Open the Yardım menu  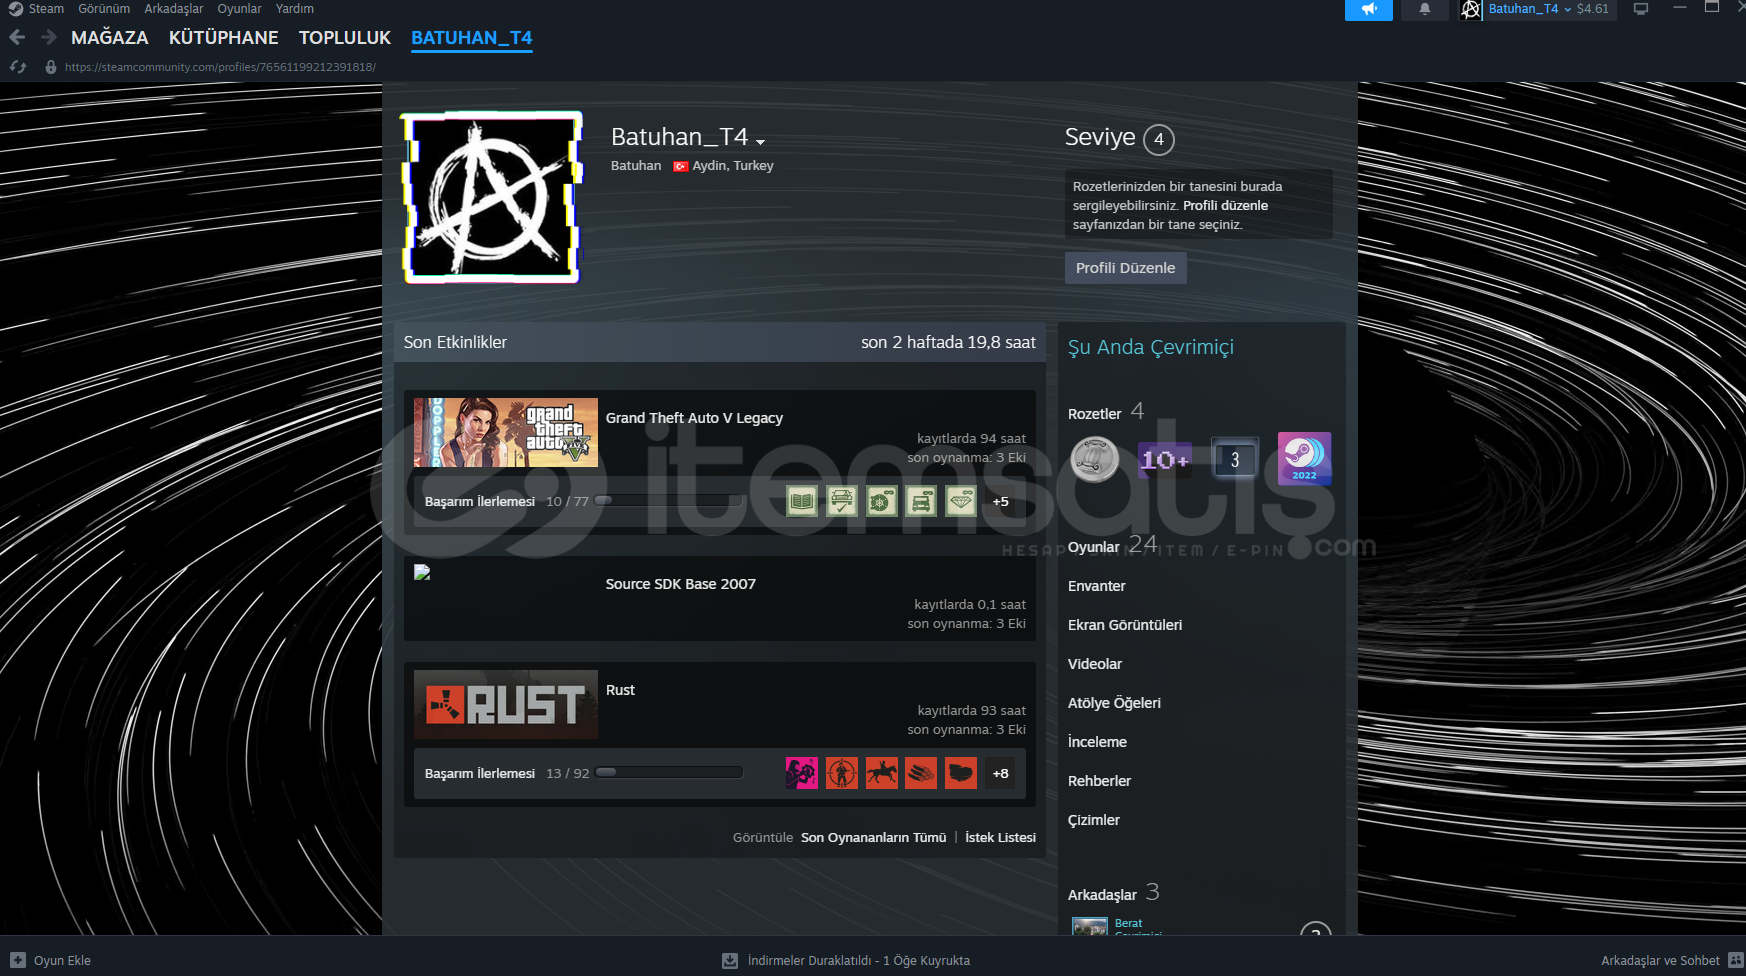point(295,9)
